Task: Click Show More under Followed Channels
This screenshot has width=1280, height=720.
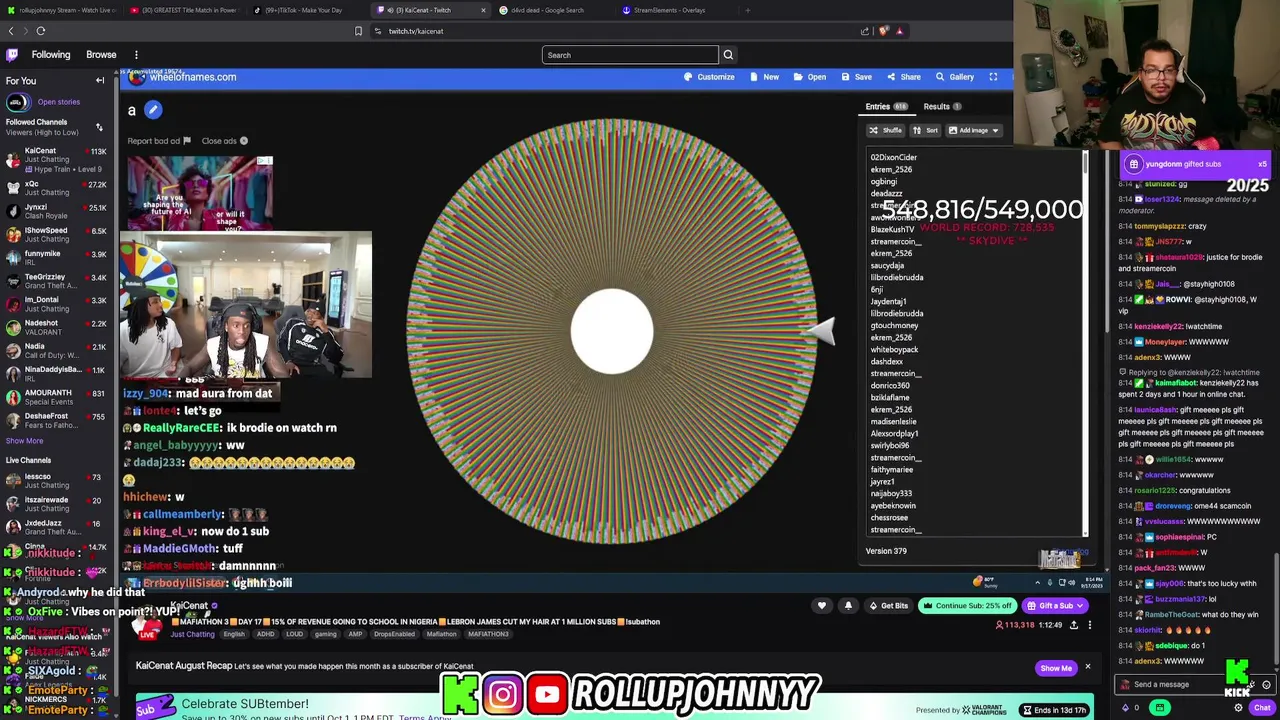Action: point(24,441)
